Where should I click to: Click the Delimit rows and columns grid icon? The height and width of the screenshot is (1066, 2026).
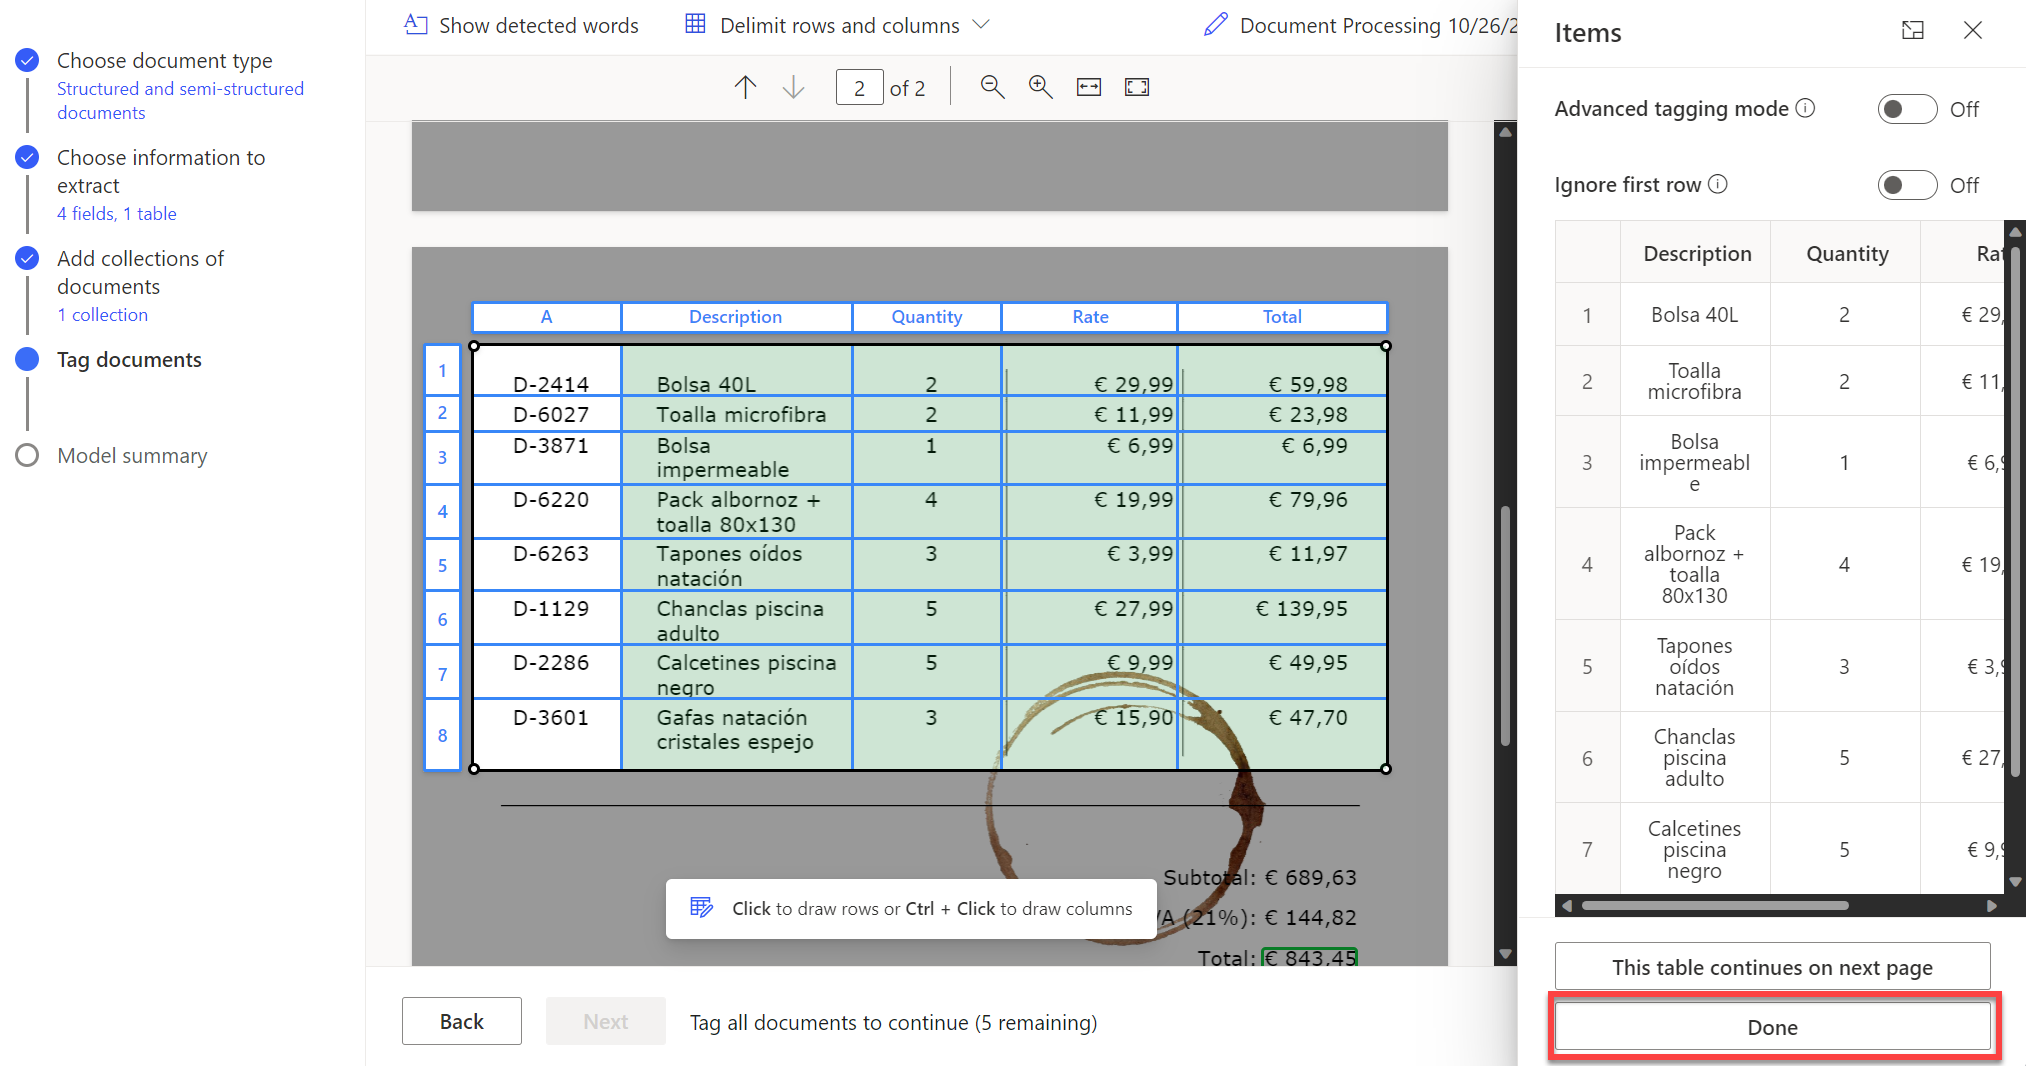(x=694, y=24)
